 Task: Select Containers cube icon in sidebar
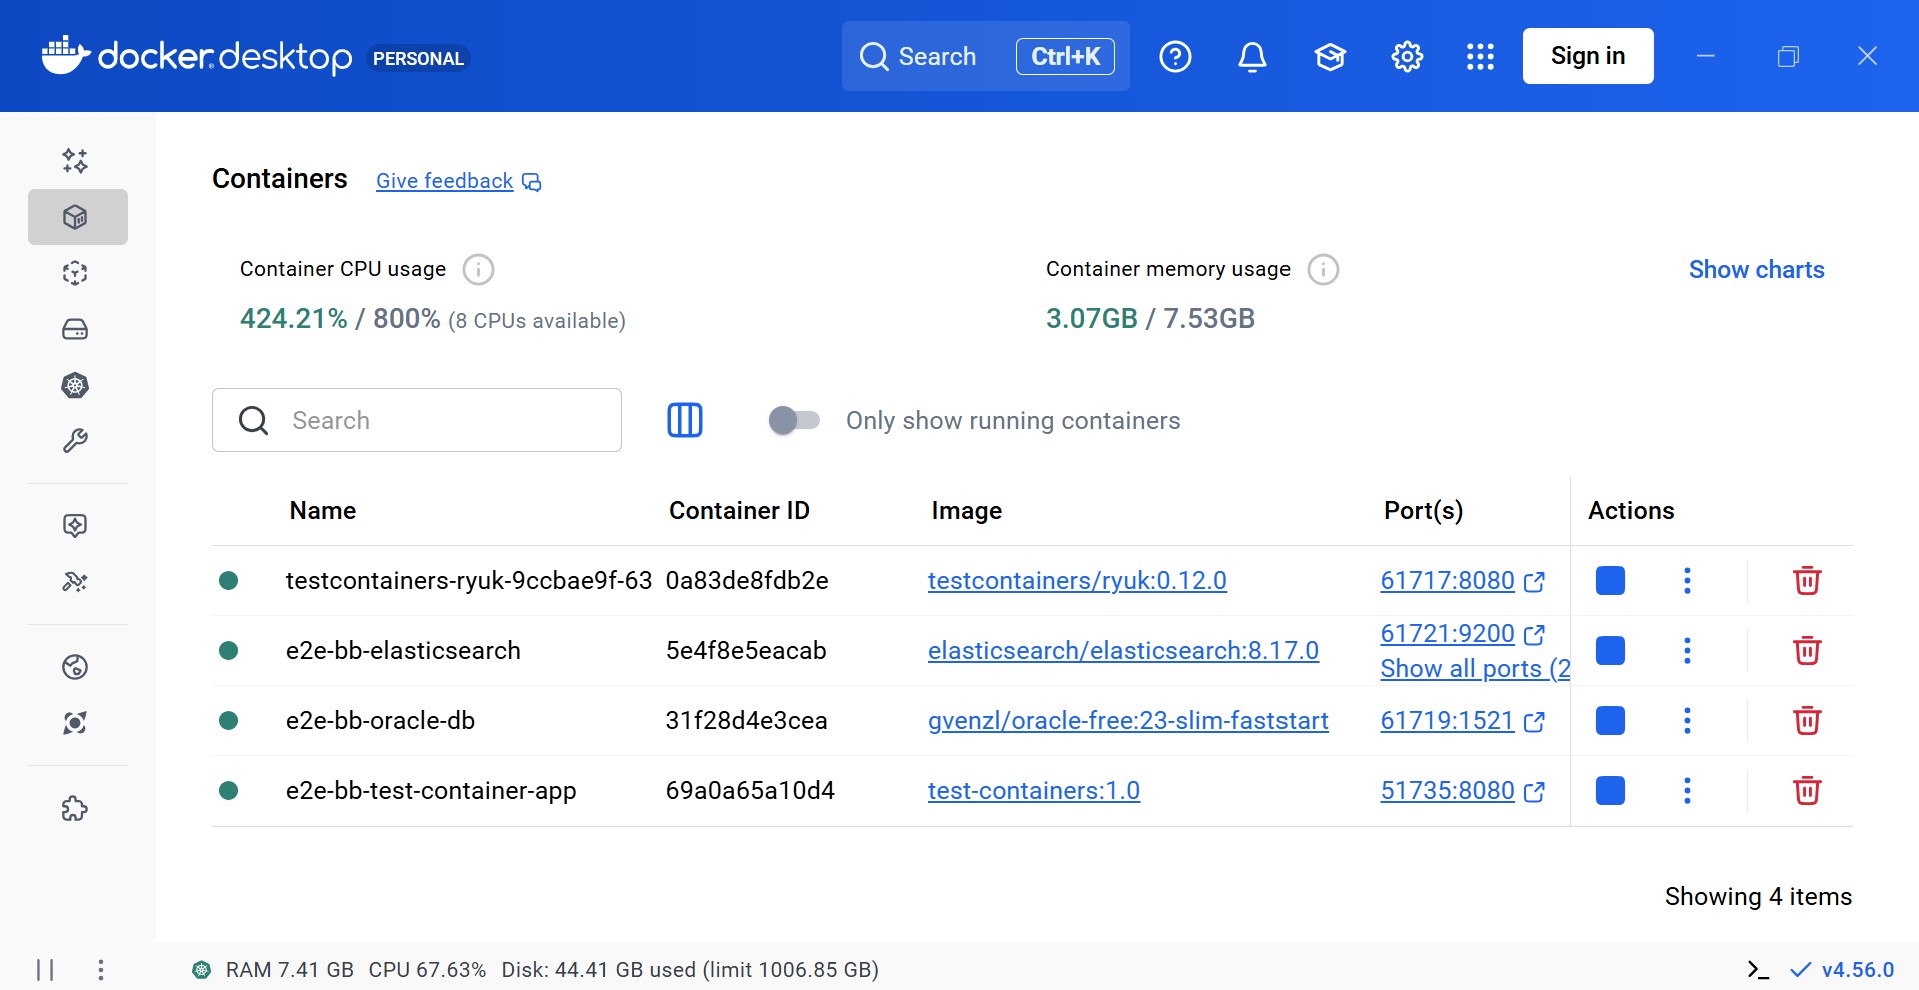77,217
